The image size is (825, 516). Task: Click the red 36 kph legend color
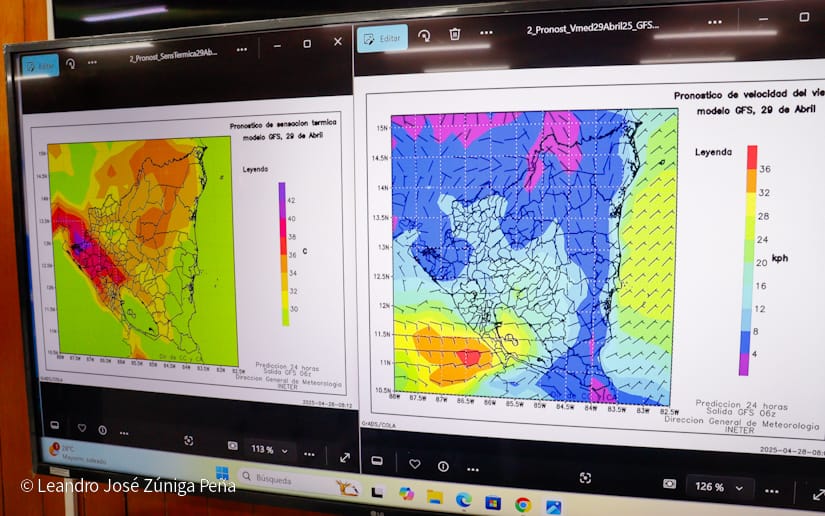pos(752,157)
